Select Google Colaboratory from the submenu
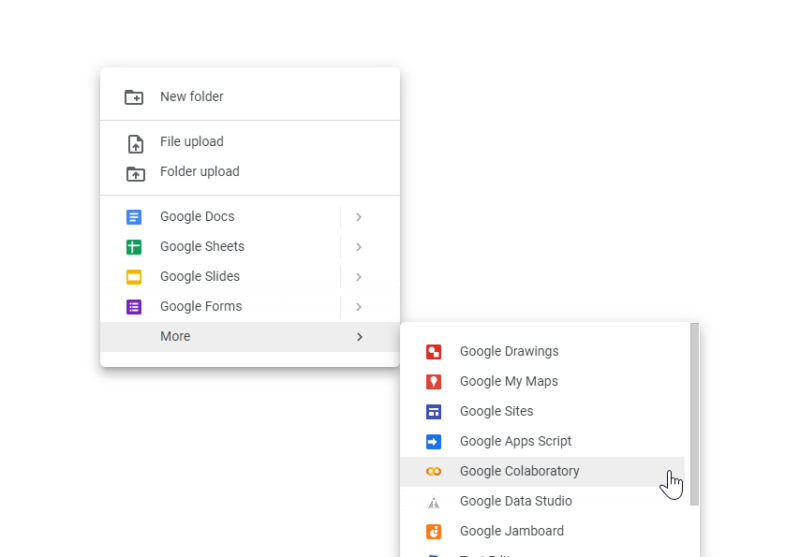This screenshot has width=800, height=557. coord(519,471)
